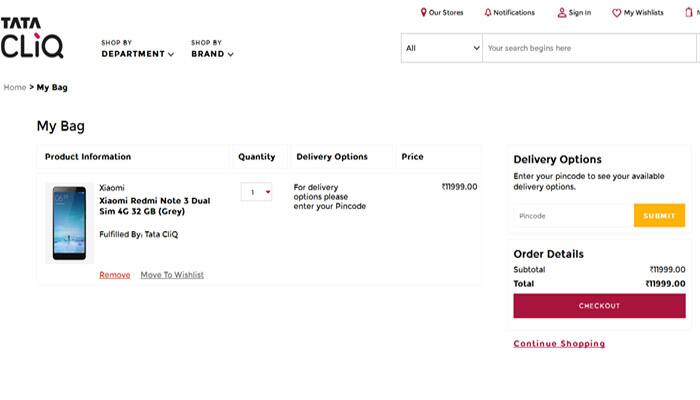700x400 pixels.
Task: Open the quantity selector dropdown
Action: pos(256,192)
